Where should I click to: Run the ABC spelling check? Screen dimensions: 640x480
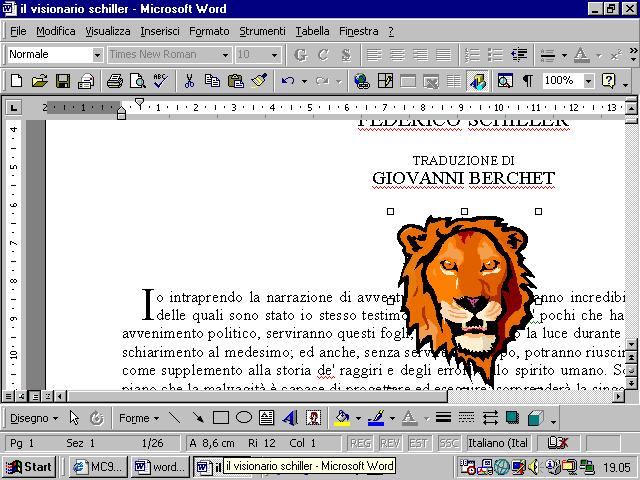[160, 81]
